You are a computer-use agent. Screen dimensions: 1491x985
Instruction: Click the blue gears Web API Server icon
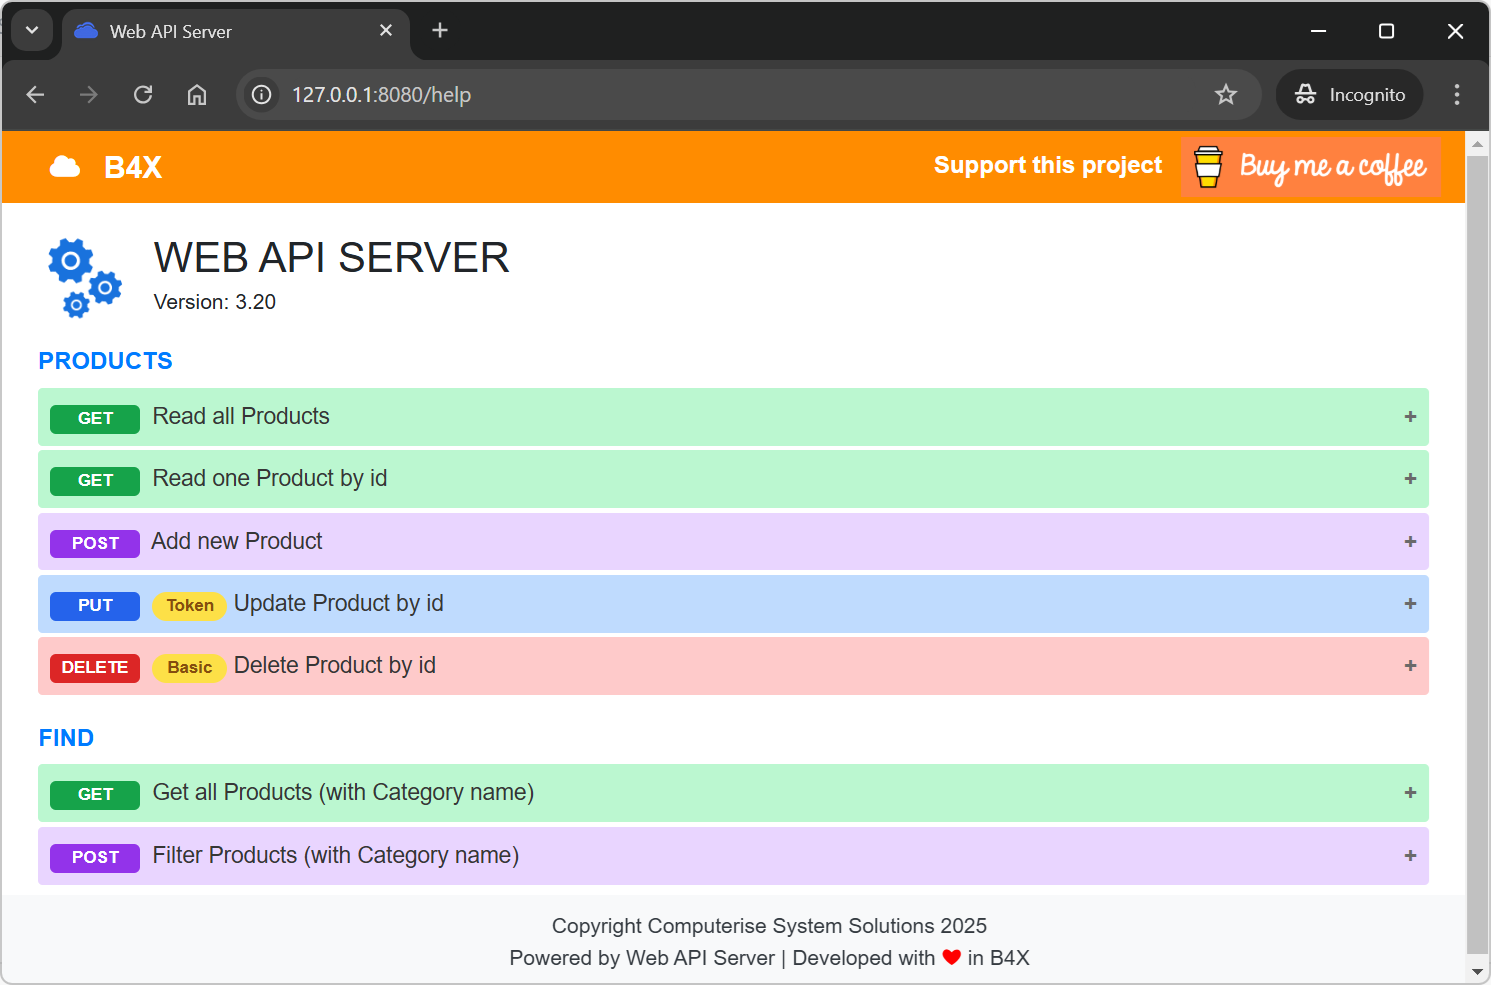click(x=84, y=277)
